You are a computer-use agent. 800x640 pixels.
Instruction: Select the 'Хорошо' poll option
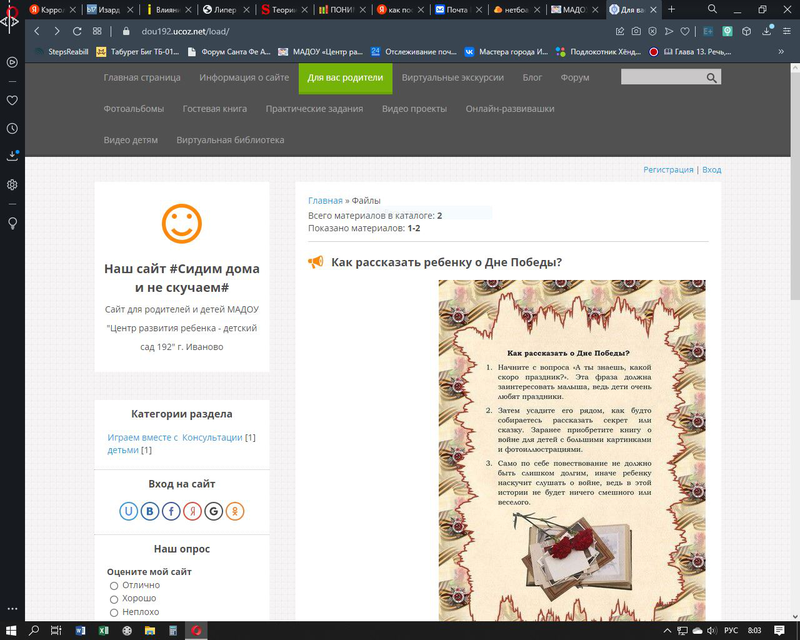114,599
